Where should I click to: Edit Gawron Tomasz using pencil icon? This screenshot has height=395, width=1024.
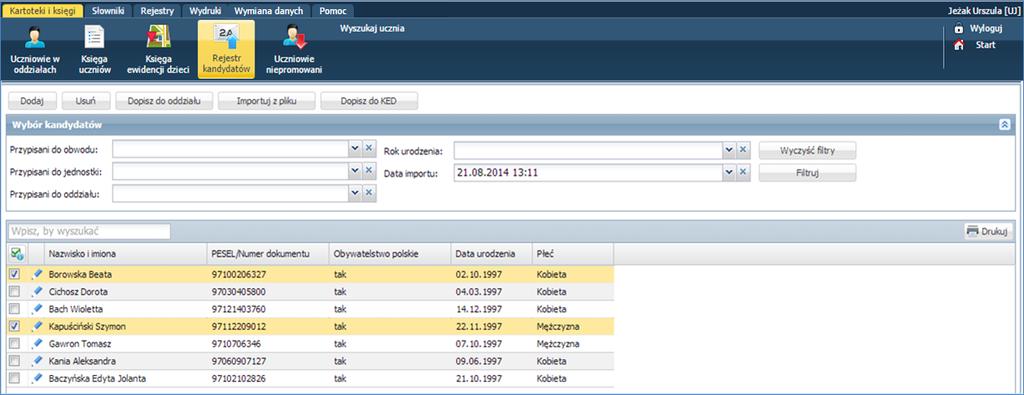(37, 343)
